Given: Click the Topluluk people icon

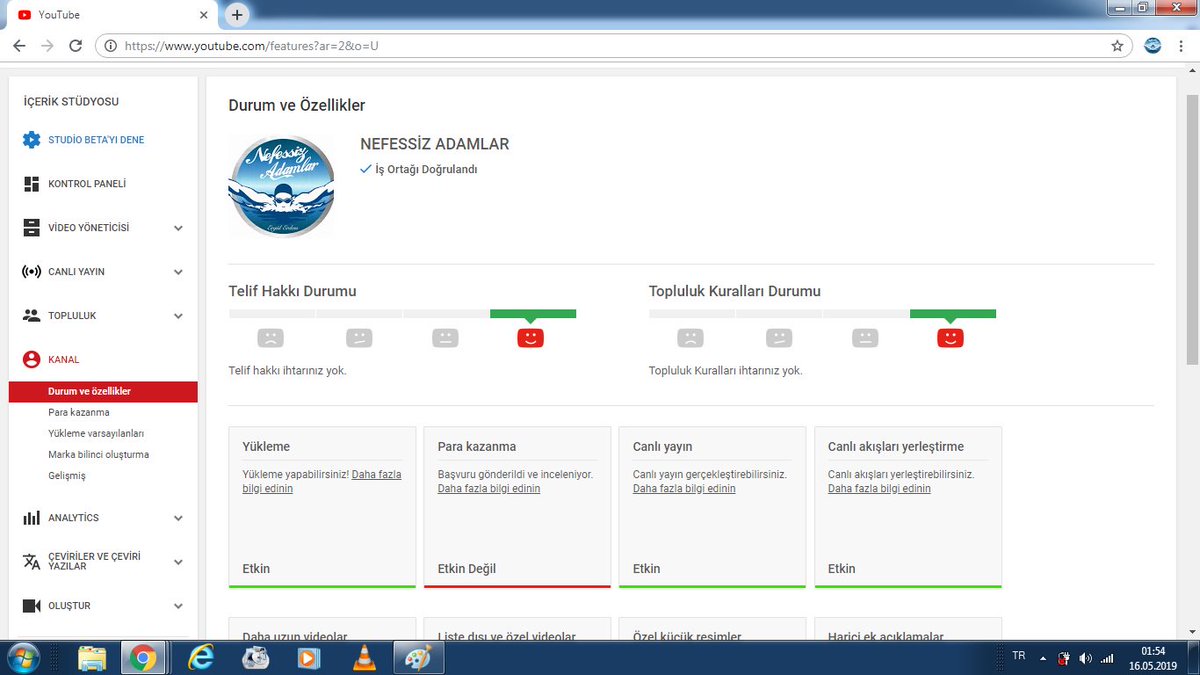Looking at the screenshot, I should (x=31, y=316).
